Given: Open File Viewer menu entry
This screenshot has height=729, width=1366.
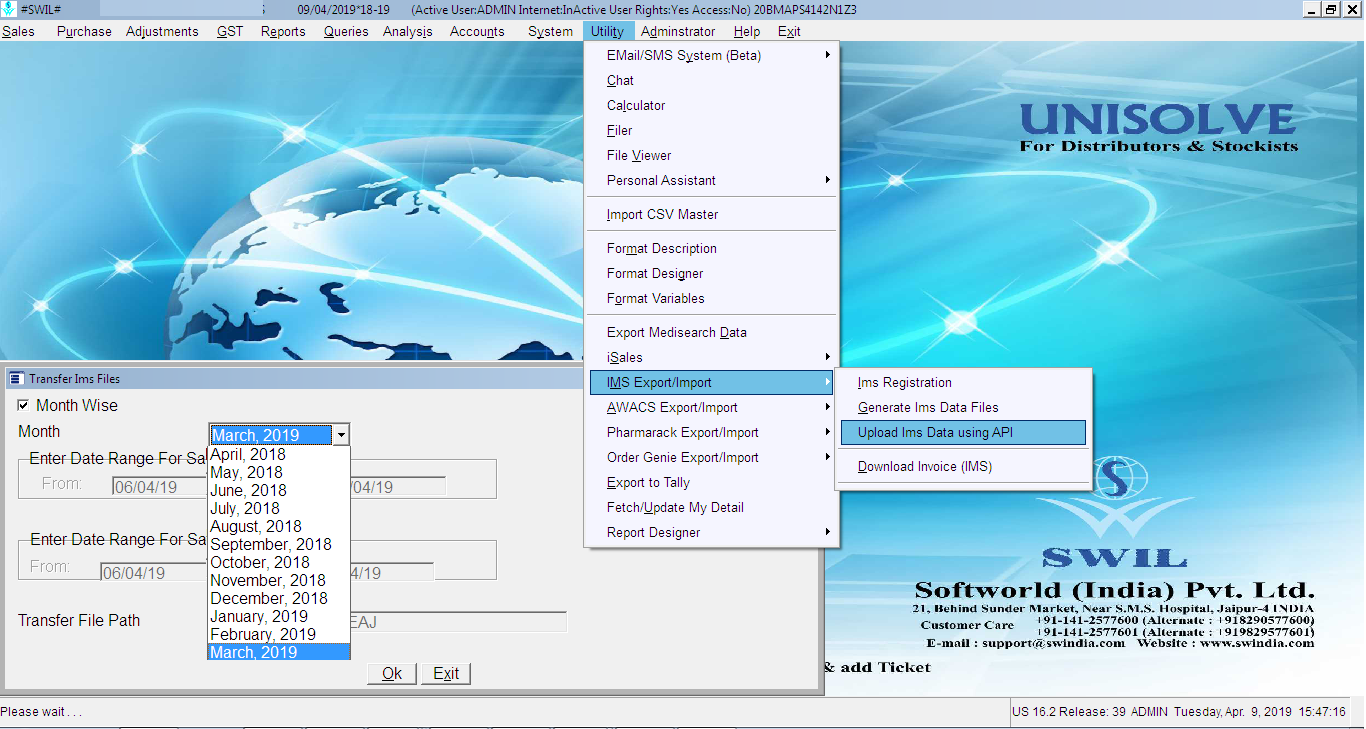Looking at the screenshot, I should [712, 155].
